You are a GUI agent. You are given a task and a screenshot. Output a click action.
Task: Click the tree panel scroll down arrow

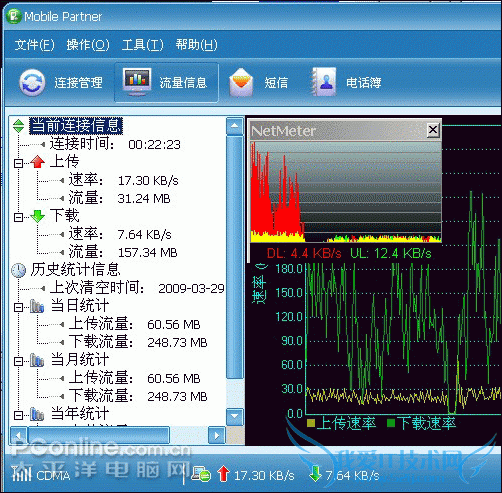[235, 416]
